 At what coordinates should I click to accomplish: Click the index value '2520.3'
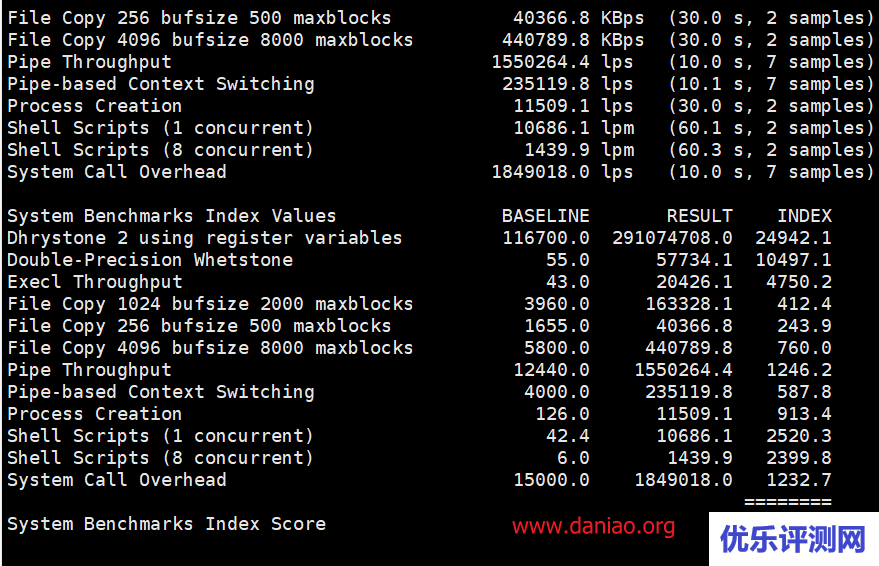(x=799, y=436)
